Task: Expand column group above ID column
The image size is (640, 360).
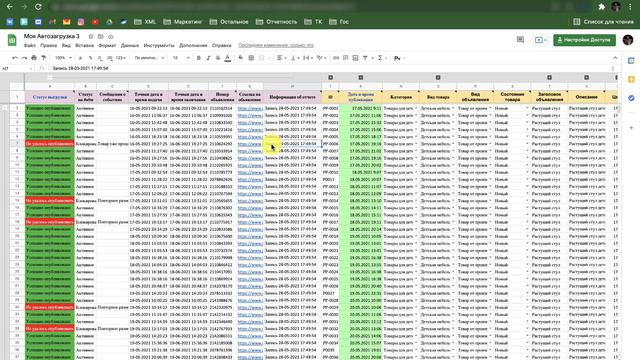Action: coord(331,78)
